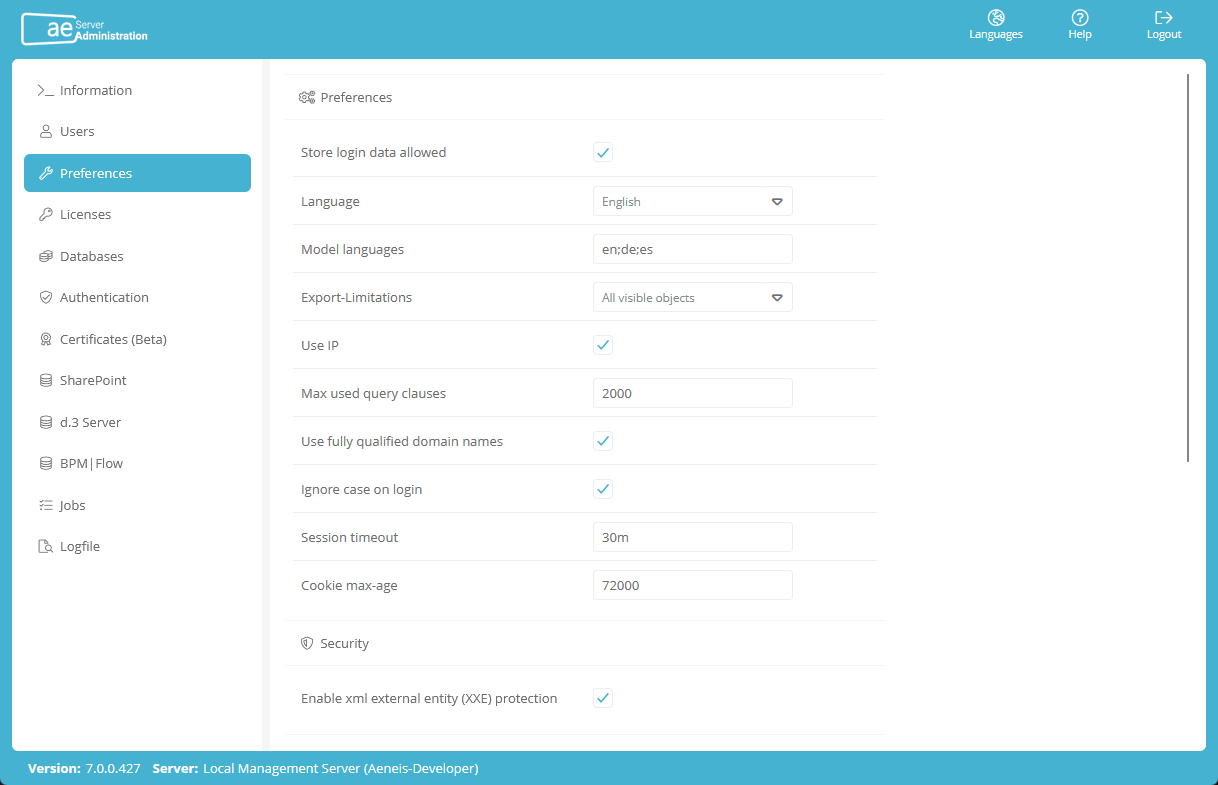Click the Languages globe icon

click(995, 18)
